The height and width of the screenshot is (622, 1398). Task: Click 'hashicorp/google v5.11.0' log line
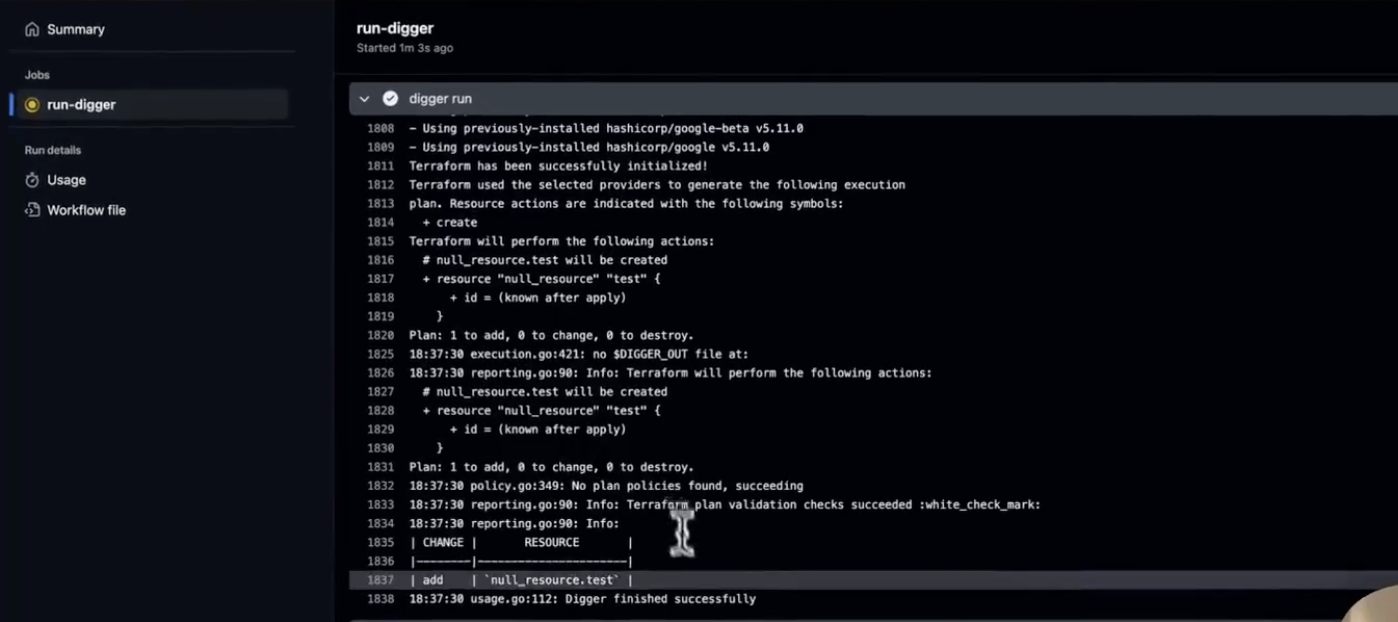[589, 147]
